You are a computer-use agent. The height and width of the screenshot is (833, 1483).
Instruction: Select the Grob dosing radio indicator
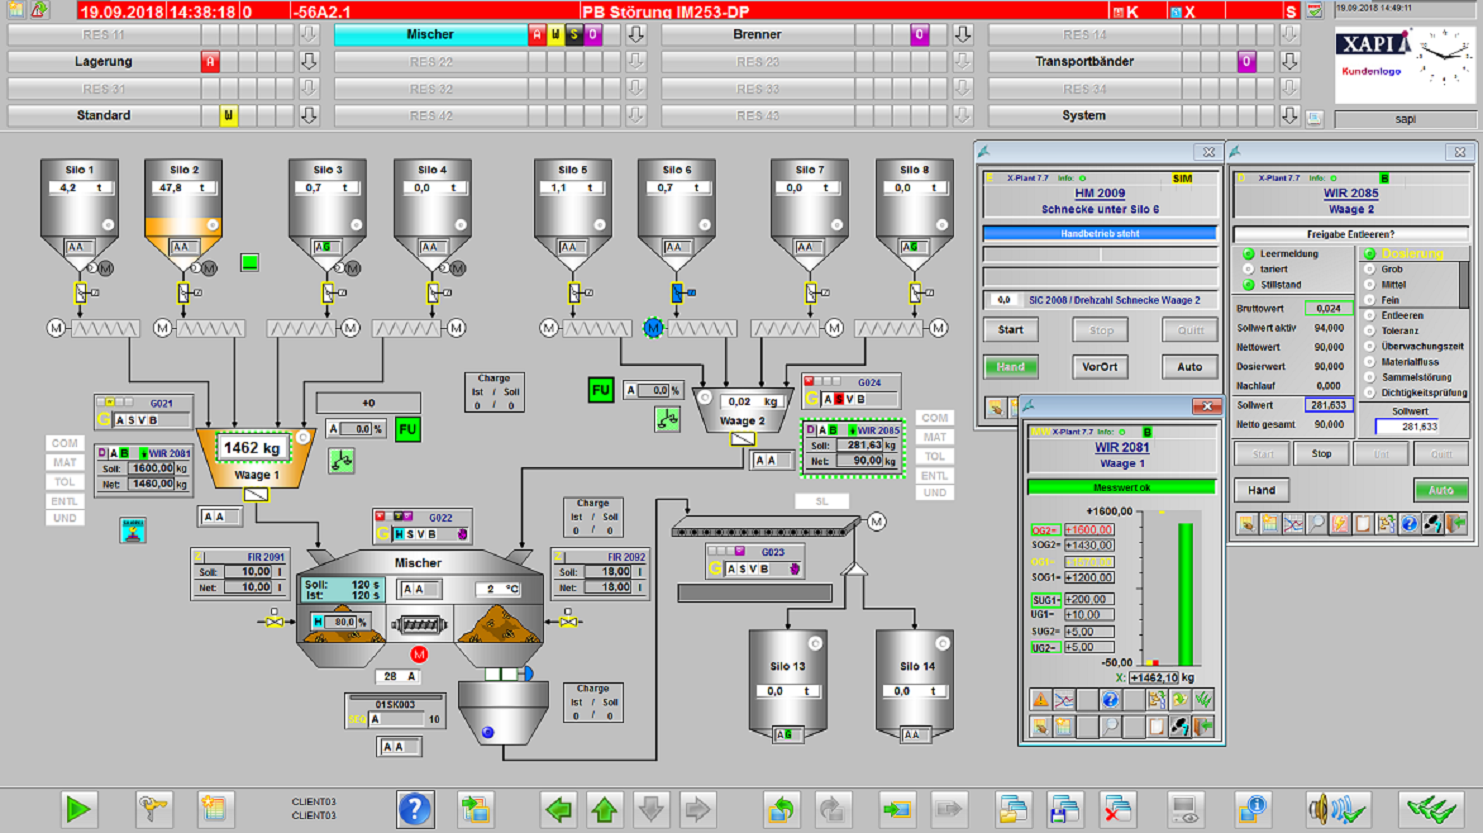(1370, 270)
